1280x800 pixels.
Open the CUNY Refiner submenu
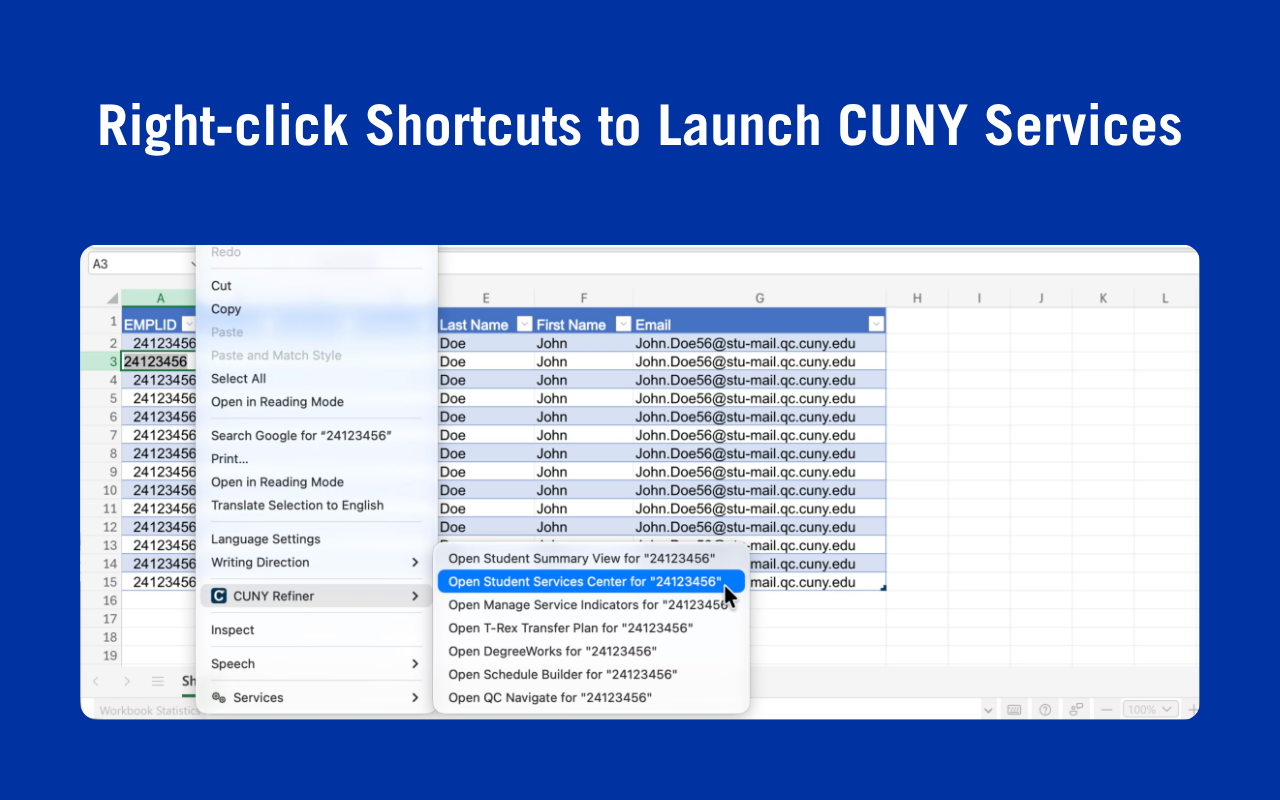click(x=316, y=596)
